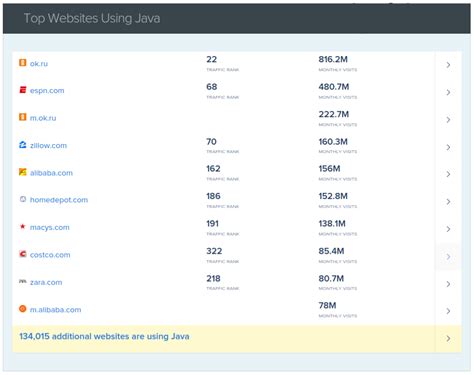Click the macys.com red star favicon
This screenshot has width=474, height=375.
point(22,227)
